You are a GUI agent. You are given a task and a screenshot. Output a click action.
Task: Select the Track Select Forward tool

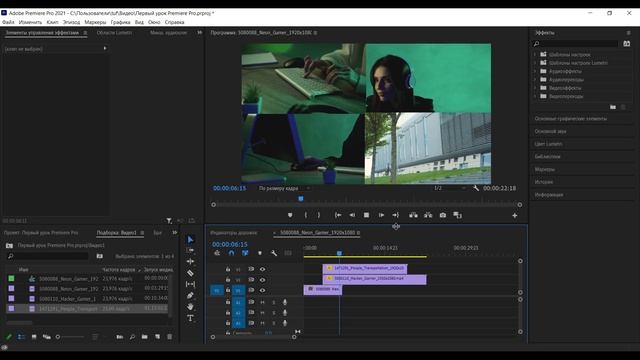(190, 250)
